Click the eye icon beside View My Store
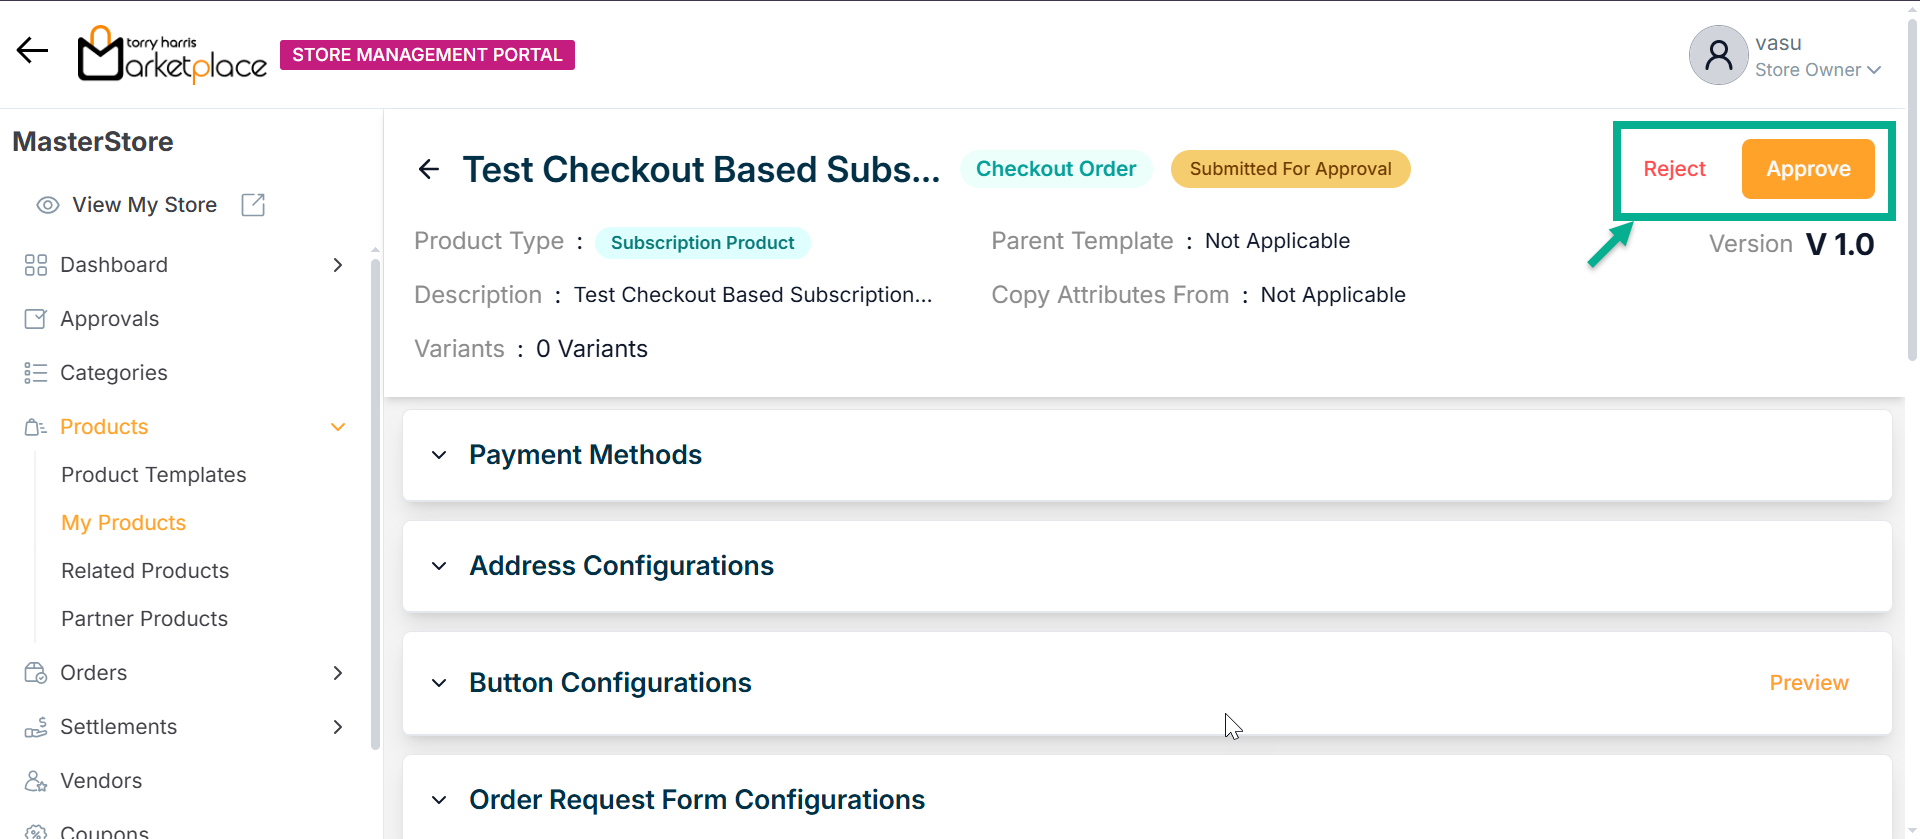 [x=47, y=205]
